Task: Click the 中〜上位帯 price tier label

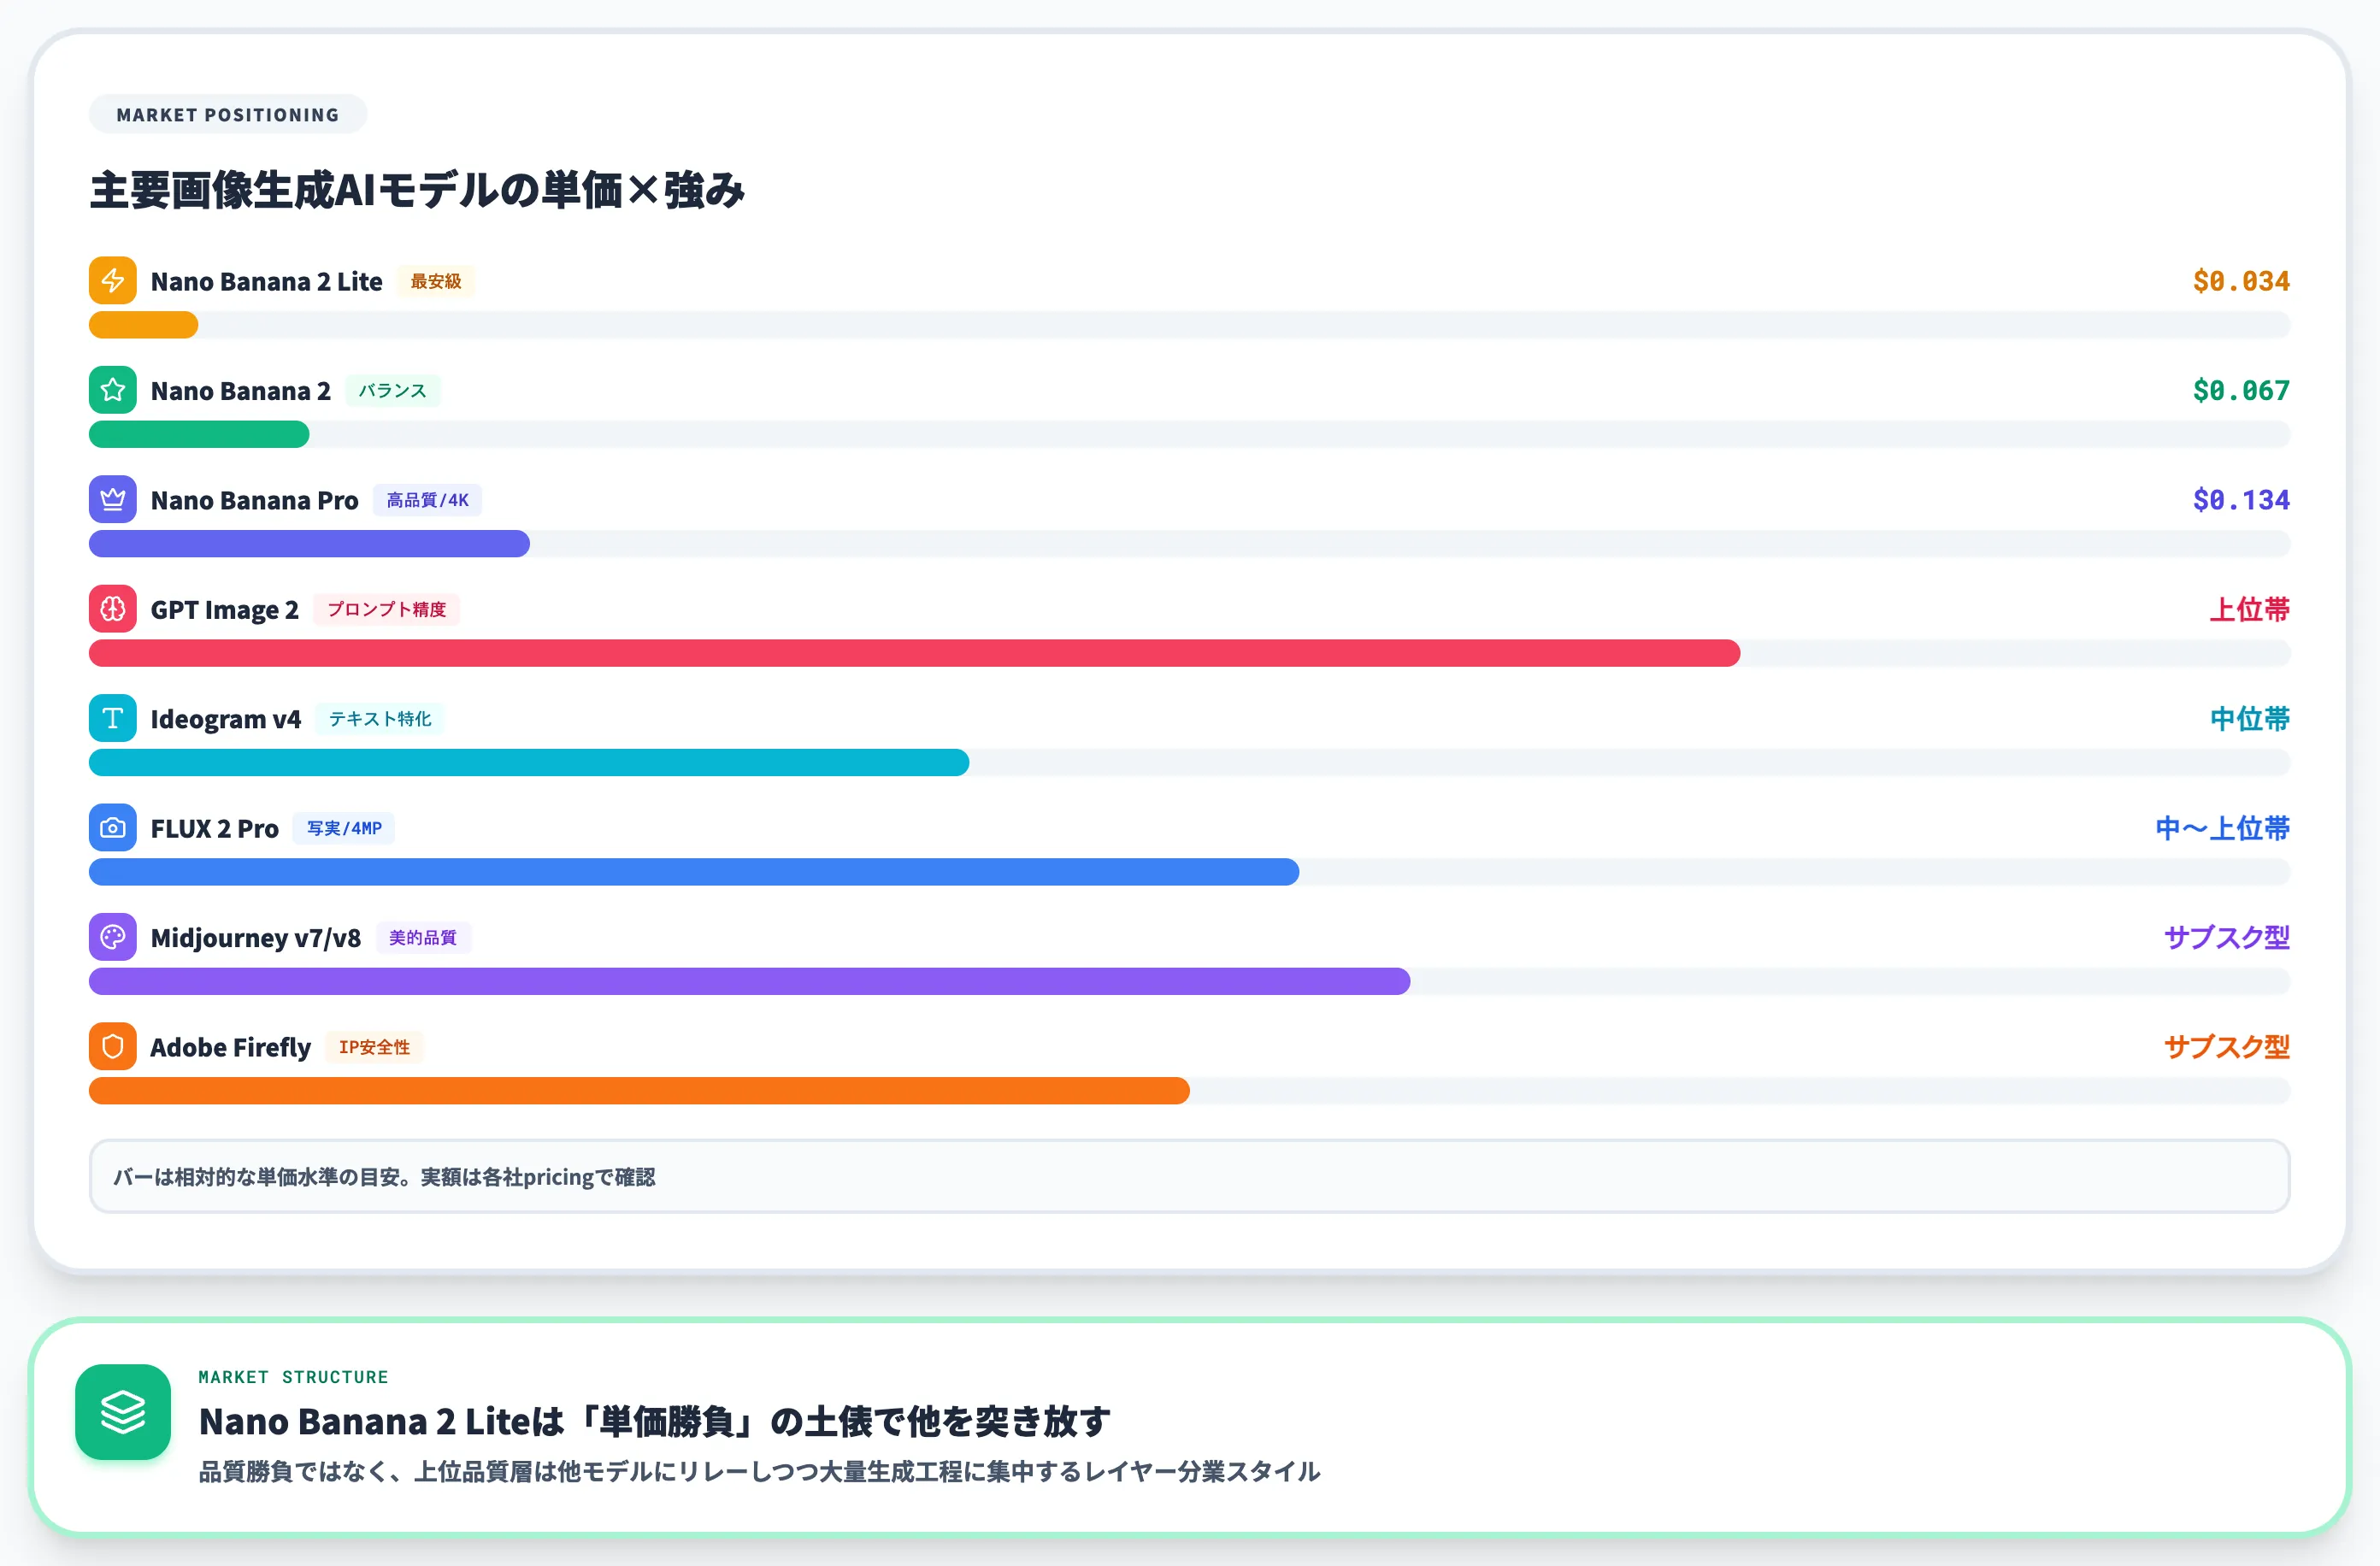Action: click(2223, 829)
